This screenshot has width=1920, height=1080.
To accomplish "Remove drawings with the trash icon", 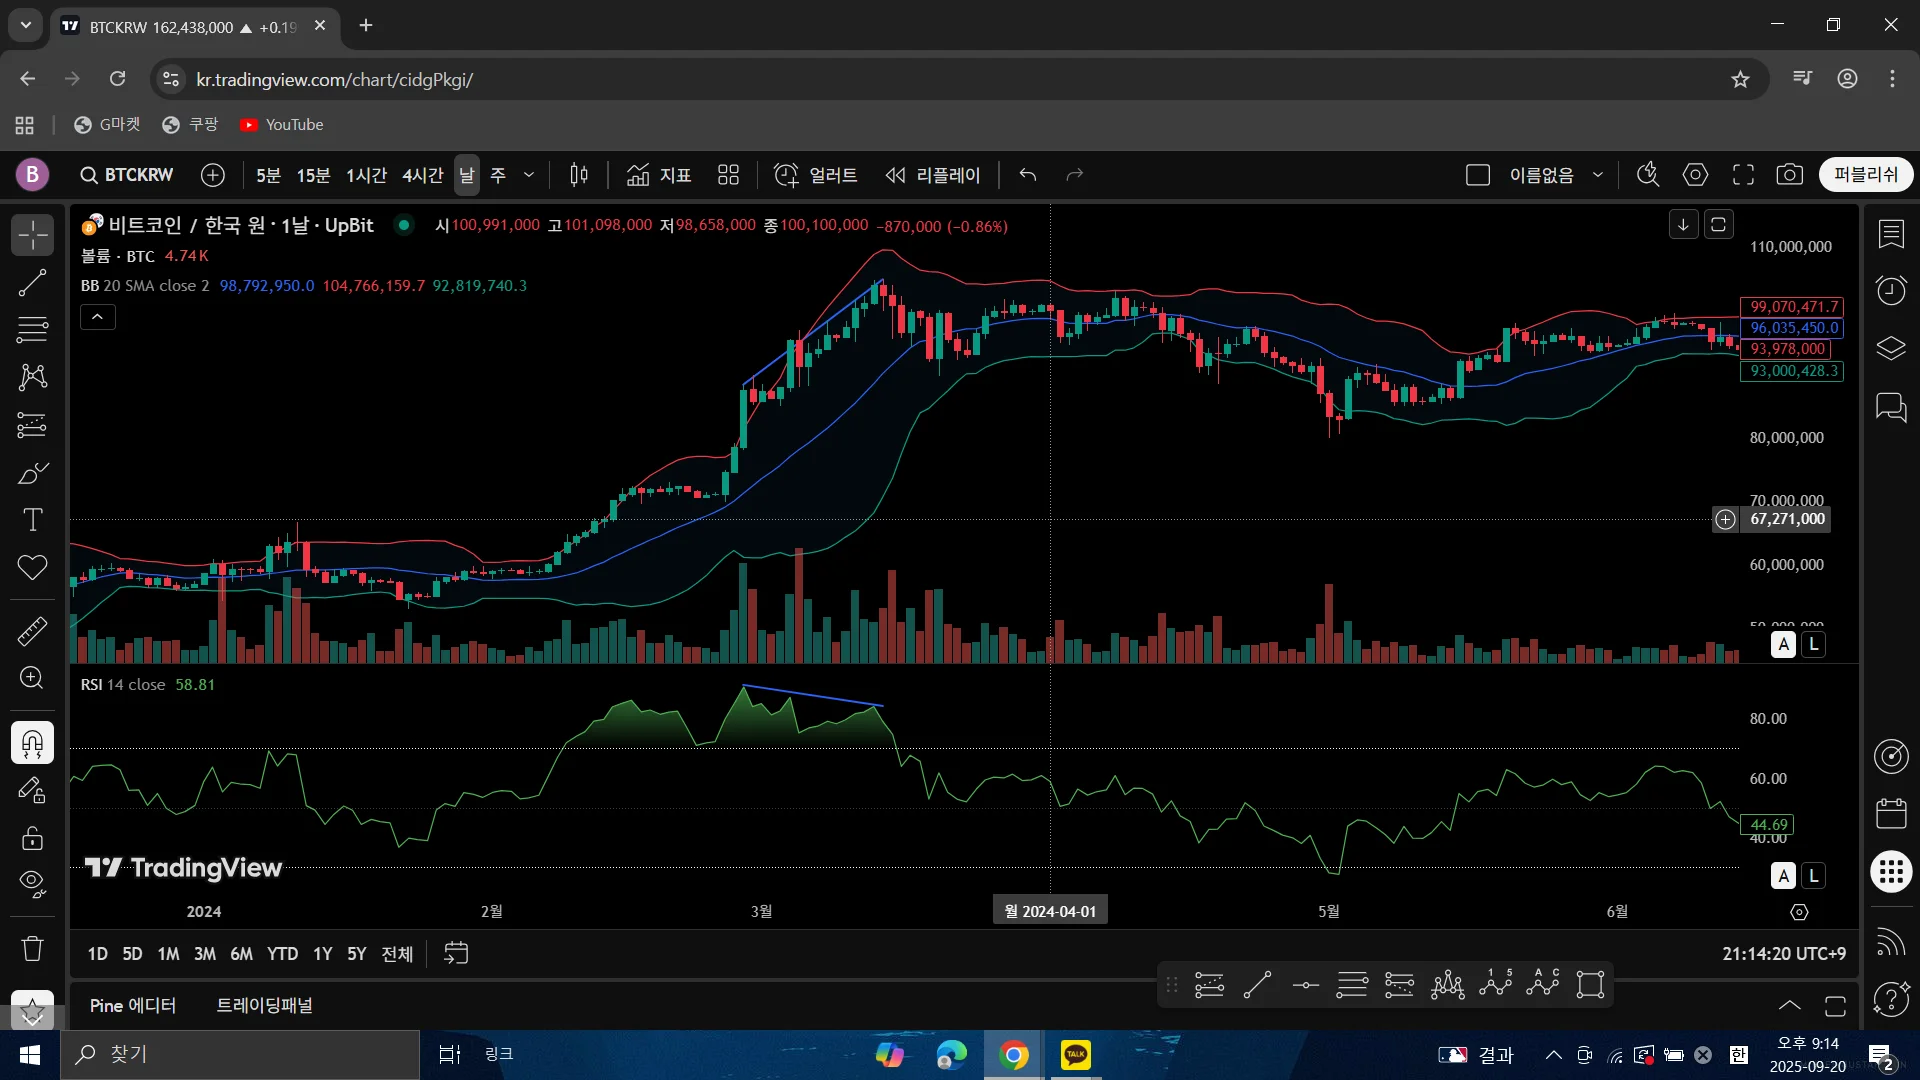I will [32, 948].
